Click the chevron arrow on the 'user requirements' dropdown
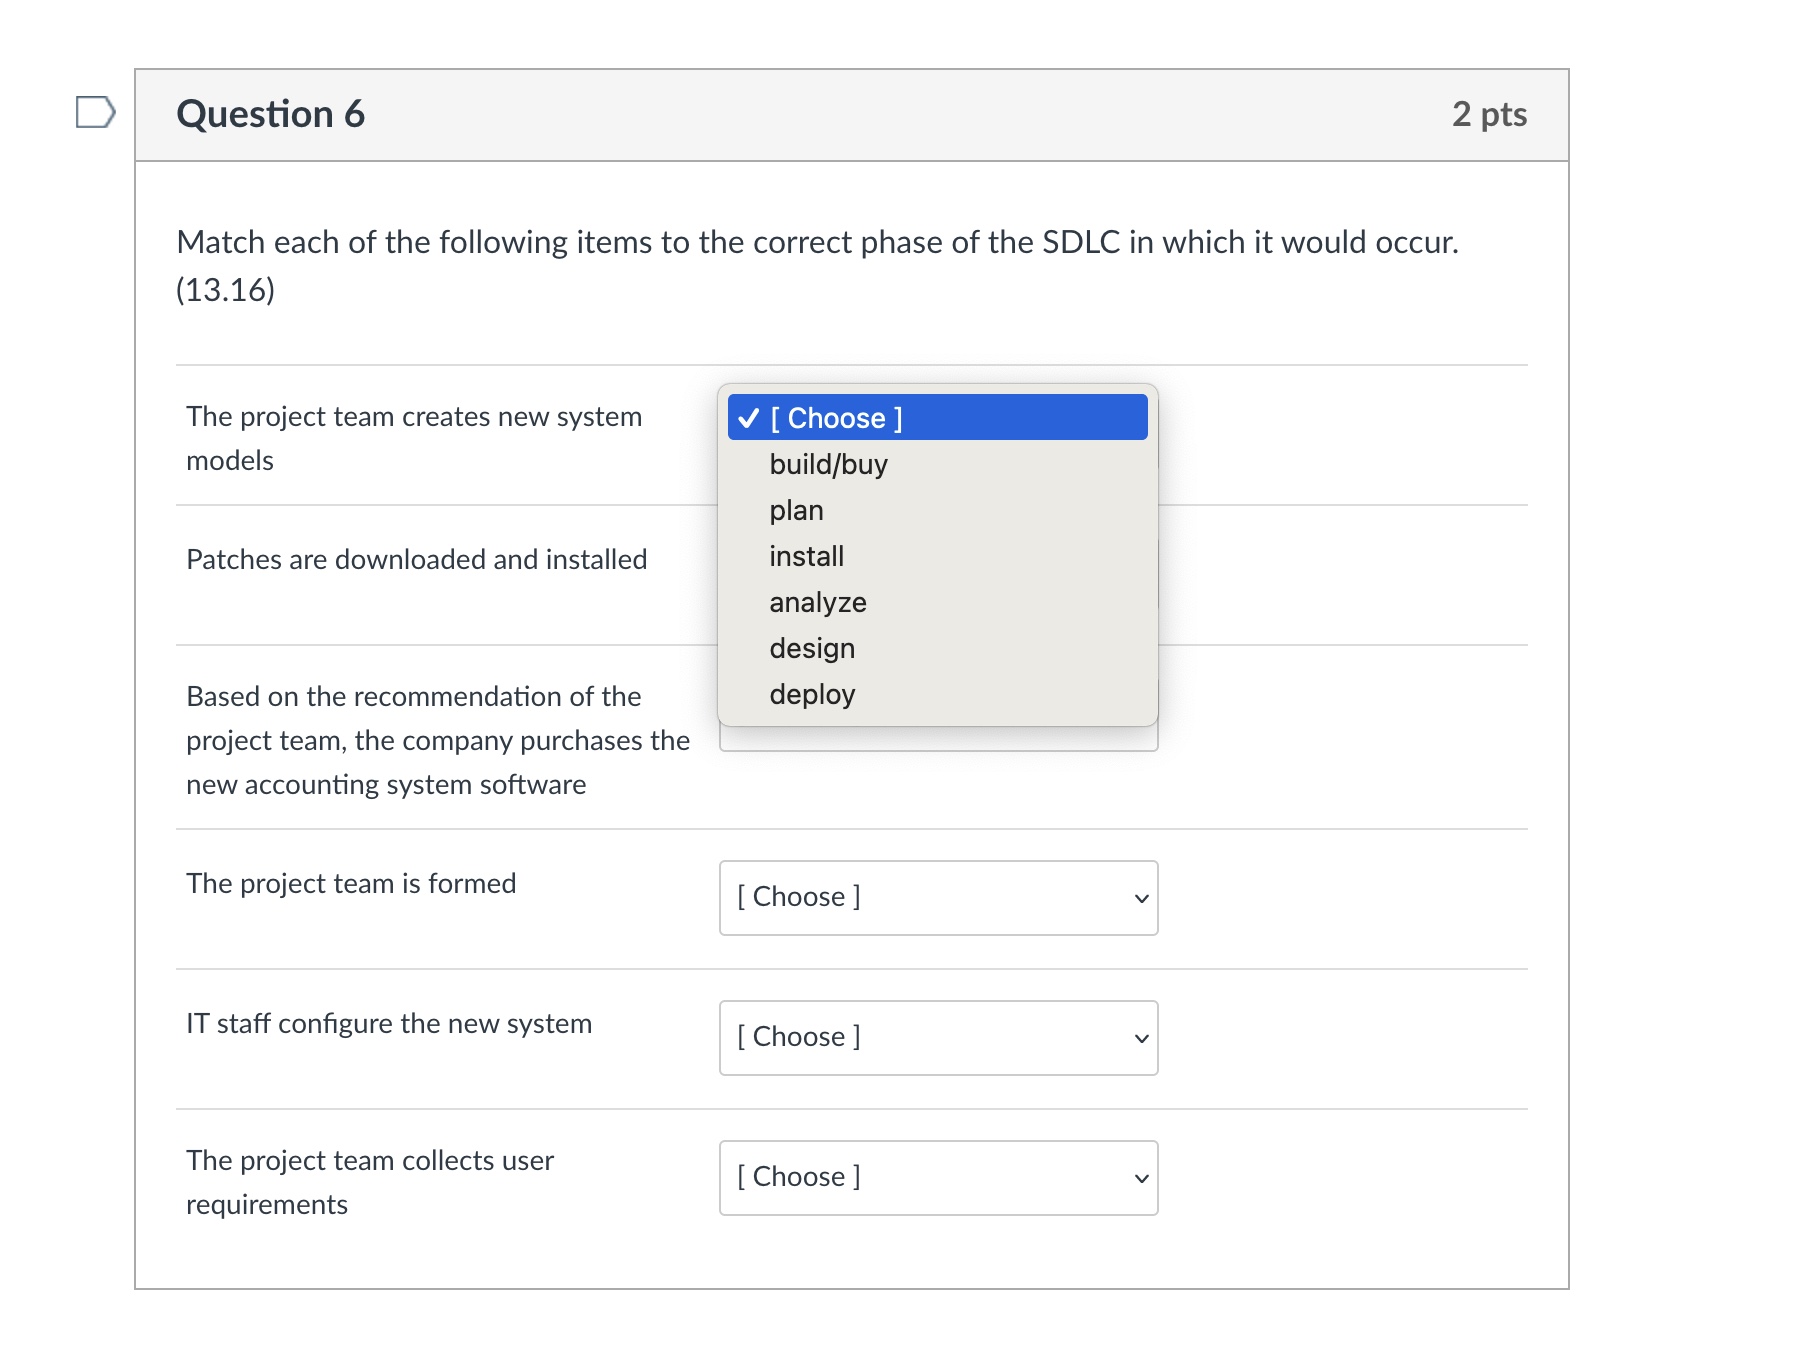The height and width of the screenshot is (1356, 1820). click(1141, 1179)
